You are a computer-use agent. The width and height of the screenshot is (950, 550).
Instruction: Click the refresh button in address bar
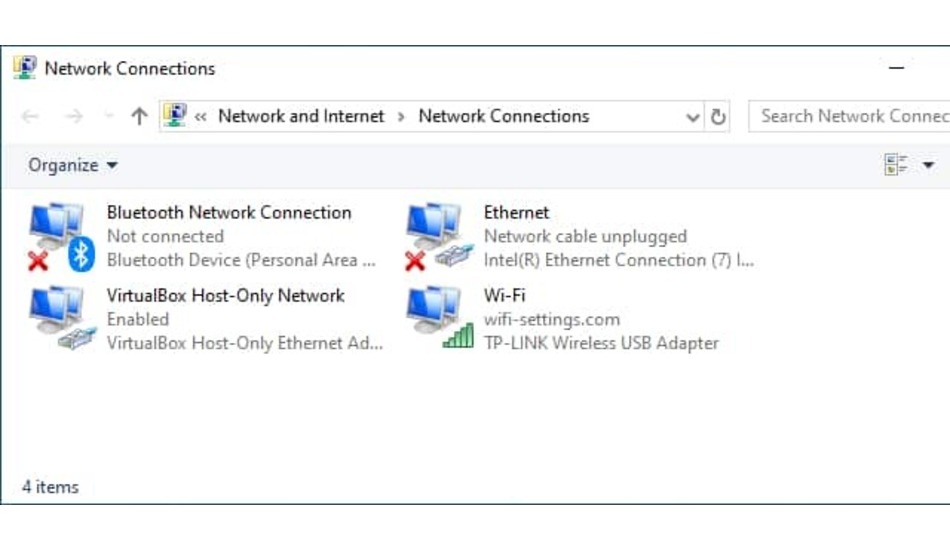pyautogui.click(x=717, y=116)
